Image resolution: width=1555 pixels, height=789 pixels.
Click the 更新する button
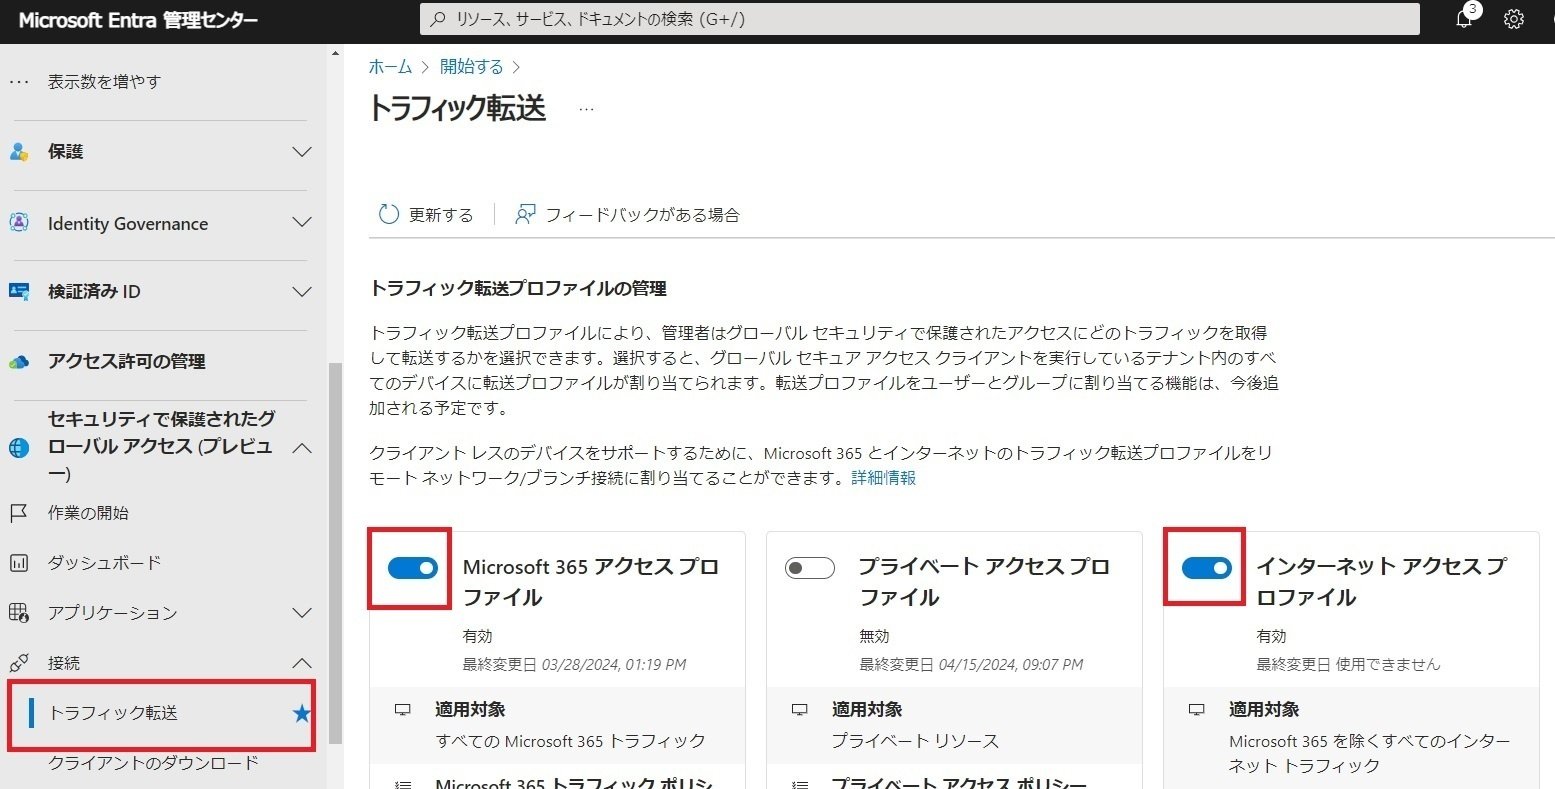click(426, 214)
